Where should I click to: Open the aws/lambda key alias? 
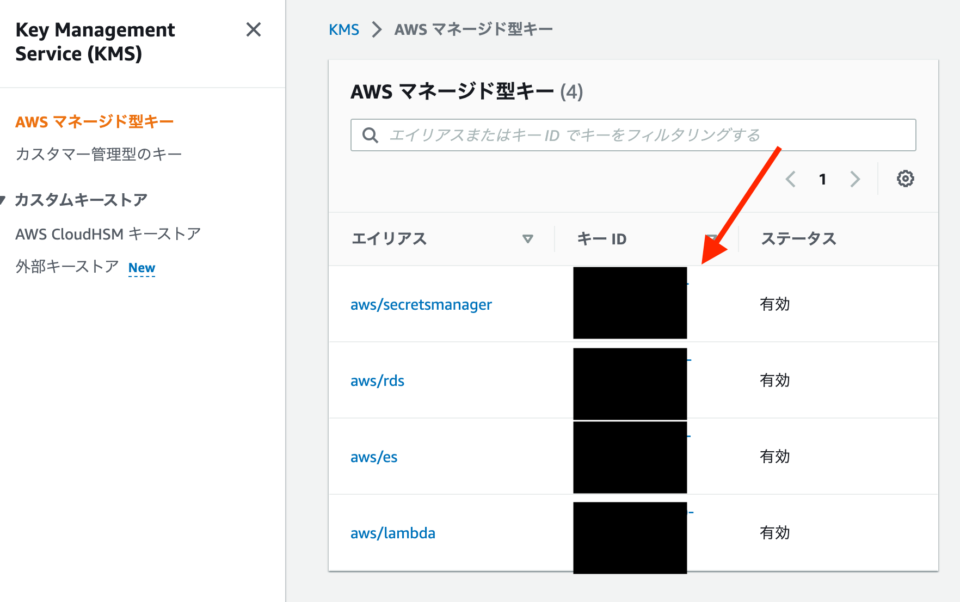(392, 533)
